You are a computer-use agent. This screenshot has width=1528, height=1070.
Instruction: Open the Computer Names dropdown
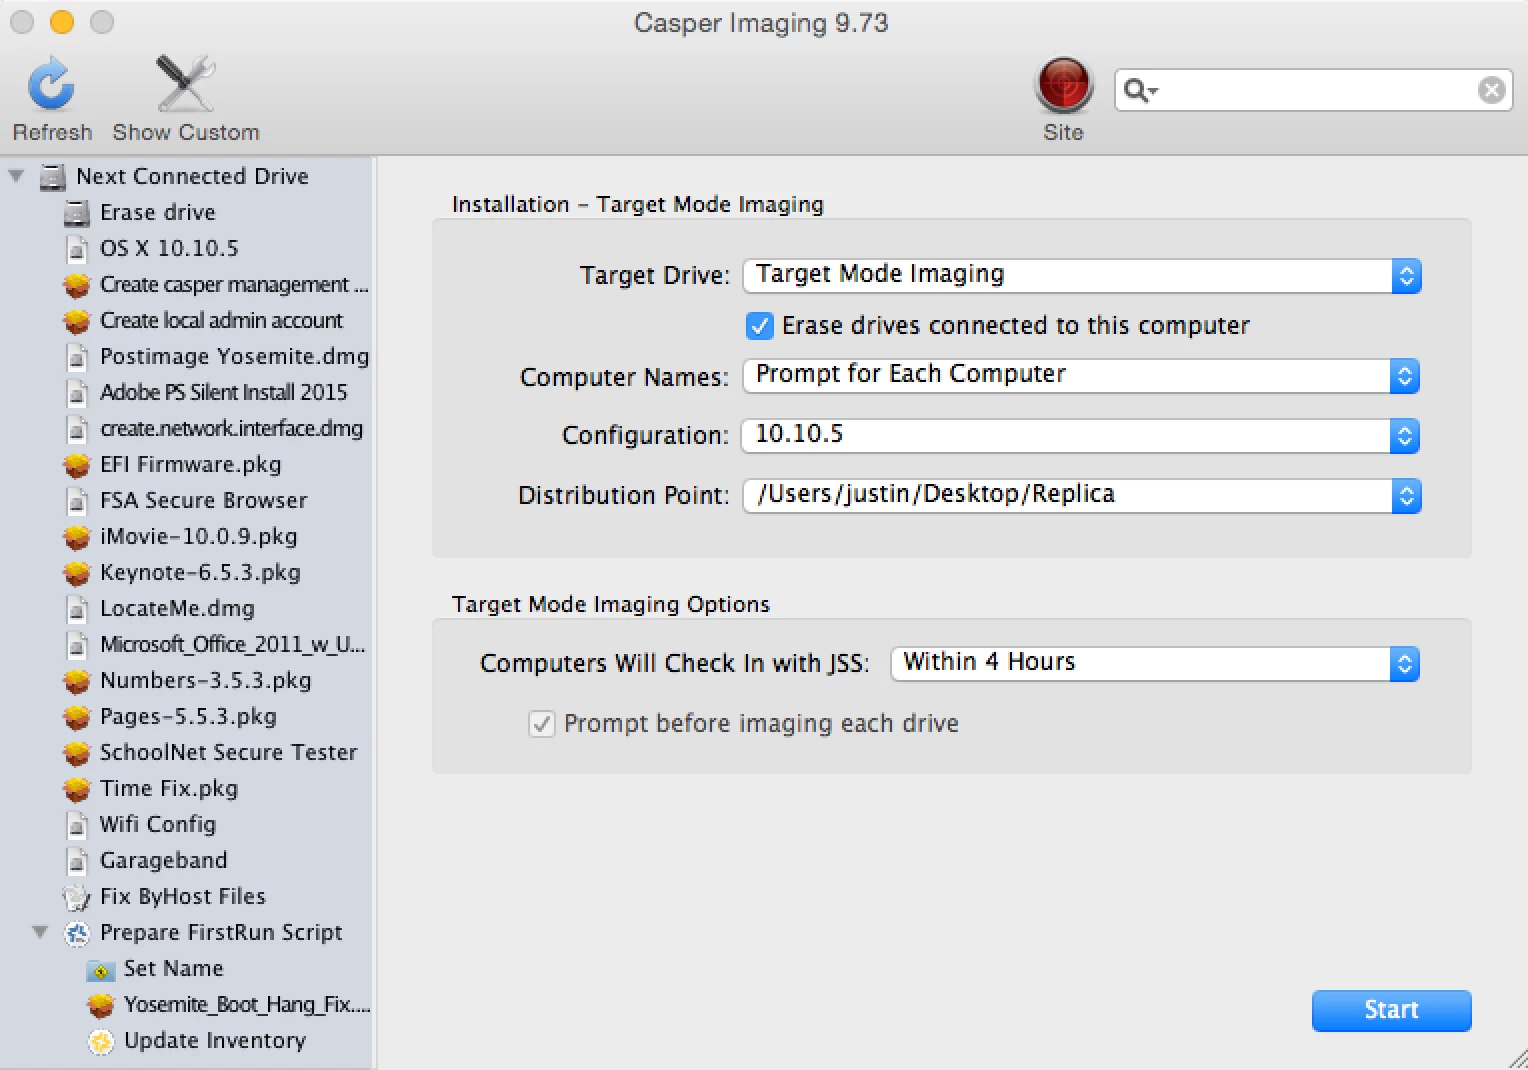click(1081, 375)
